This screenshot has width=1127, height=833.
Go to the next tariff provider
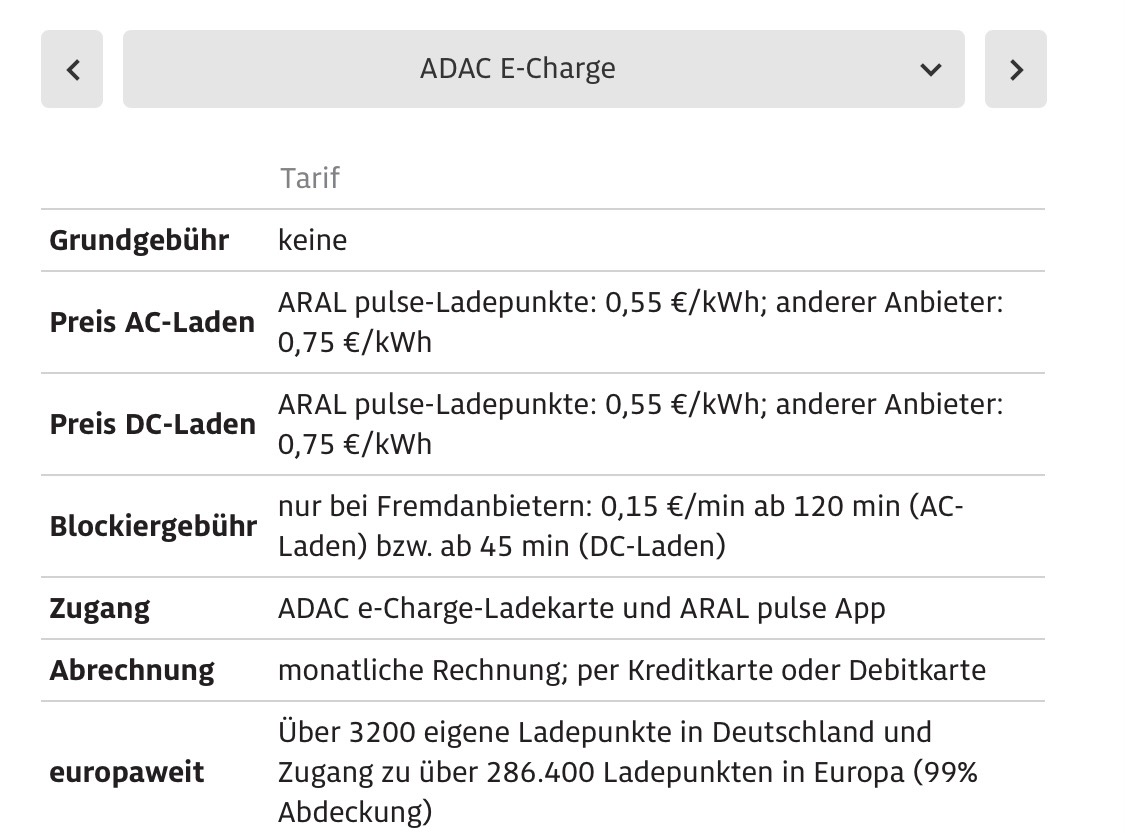1015,69
